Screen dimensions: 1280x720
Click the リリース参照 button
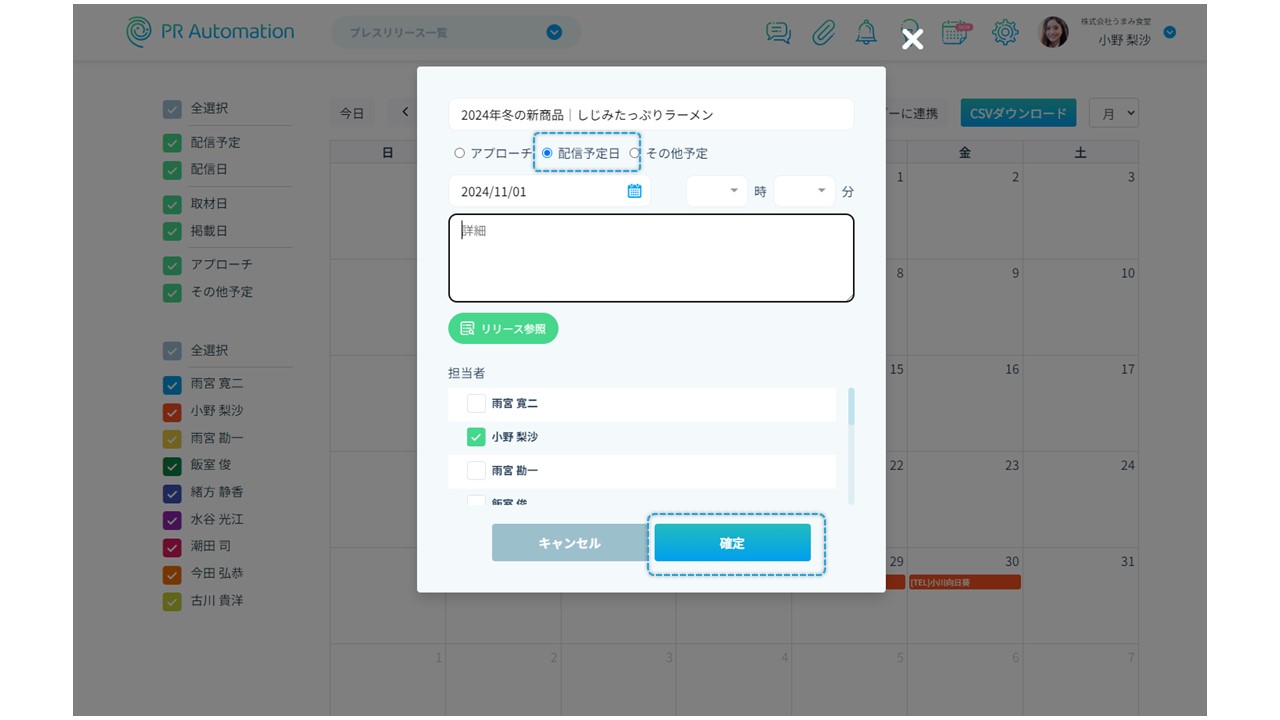point(503,328)
